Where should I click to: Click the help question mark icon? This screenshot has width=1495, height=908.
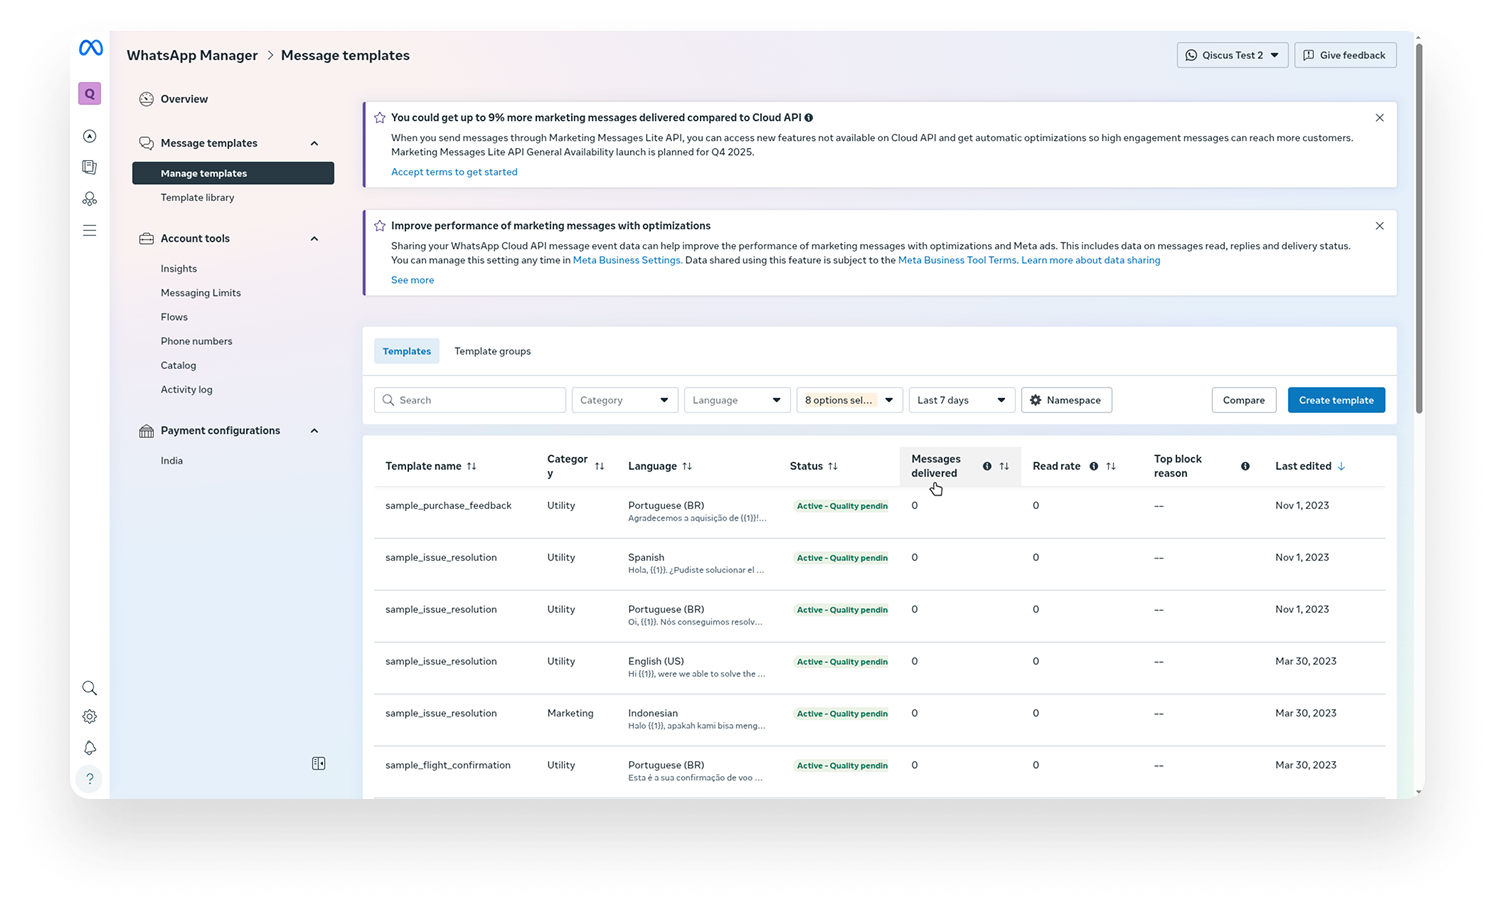(89, 779)
